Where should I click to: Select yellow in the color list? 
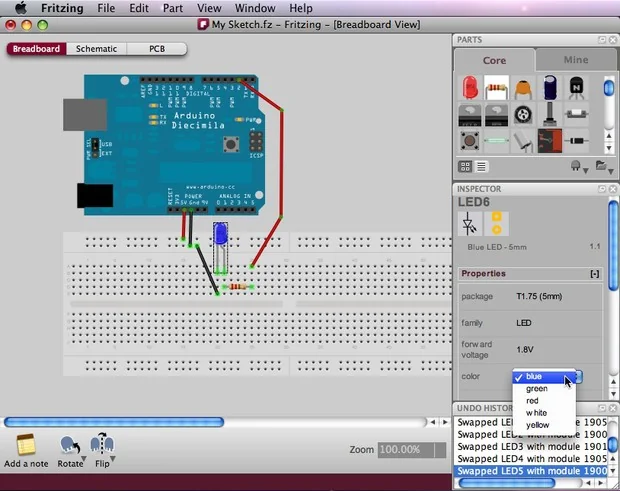point(538,424)
